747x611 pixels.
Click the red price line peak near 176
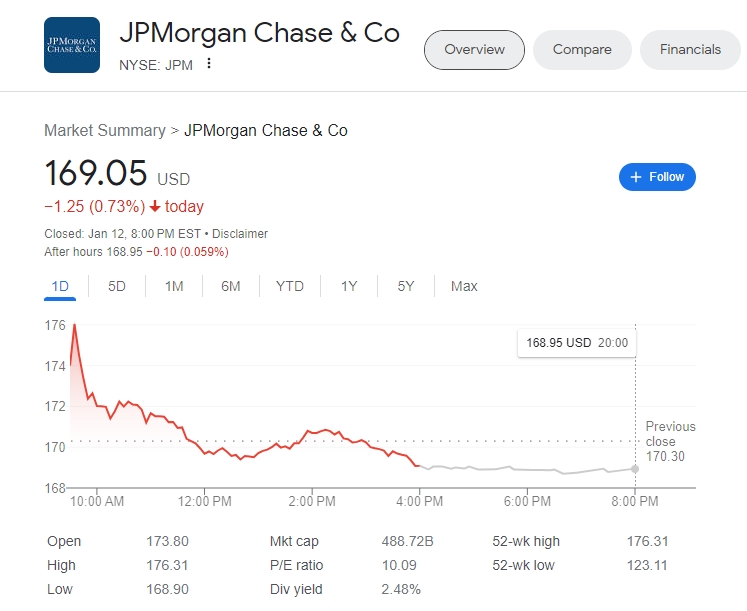[74, 326]
